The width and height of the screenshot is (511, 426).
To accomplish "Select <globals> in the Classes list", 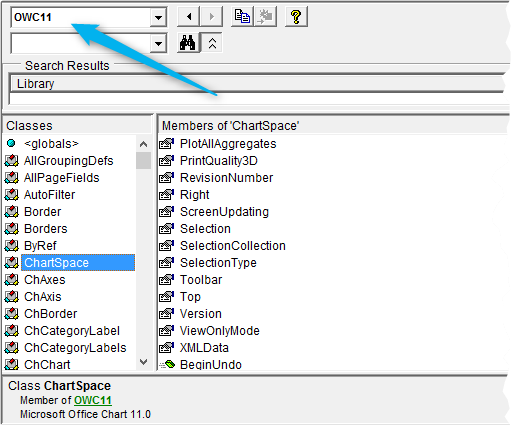I will (x=51, y=144).
